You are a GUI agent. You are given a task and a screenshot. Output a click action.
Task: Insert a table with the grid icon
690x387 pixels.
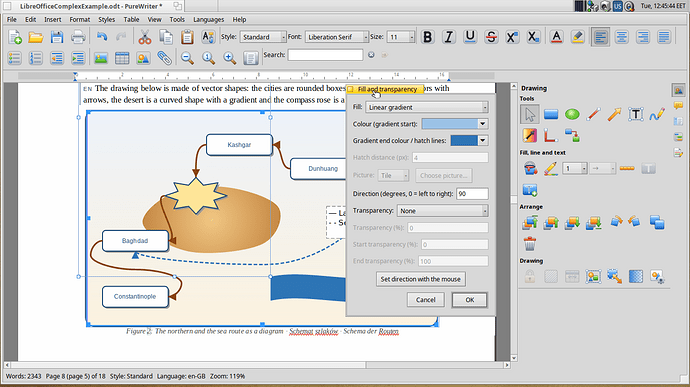pos(122,58)
